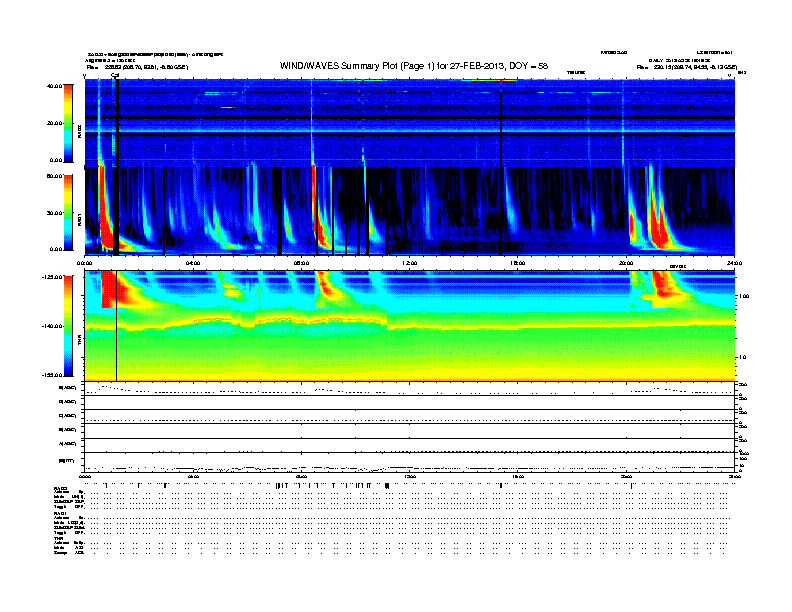
Task: Click the 04:00 tick label below RAD1 panel
Action: (192, 263)
